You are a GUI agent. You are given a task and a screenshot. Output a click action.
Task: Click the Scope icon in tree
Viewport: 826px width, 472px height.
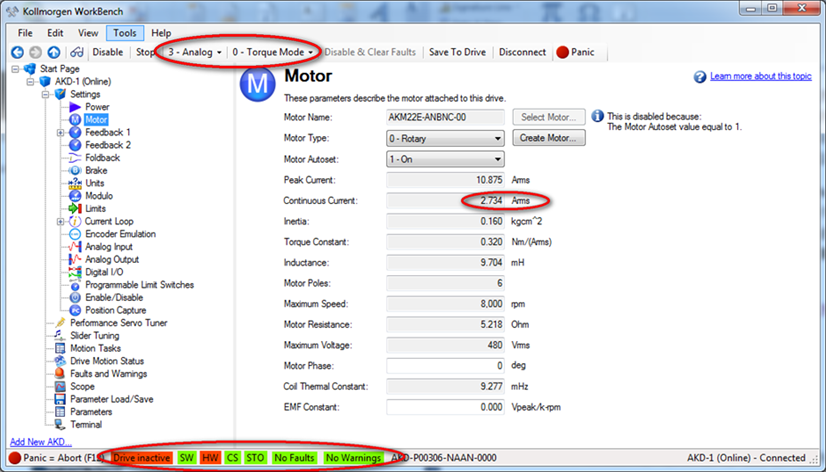[x=61, y=386]
